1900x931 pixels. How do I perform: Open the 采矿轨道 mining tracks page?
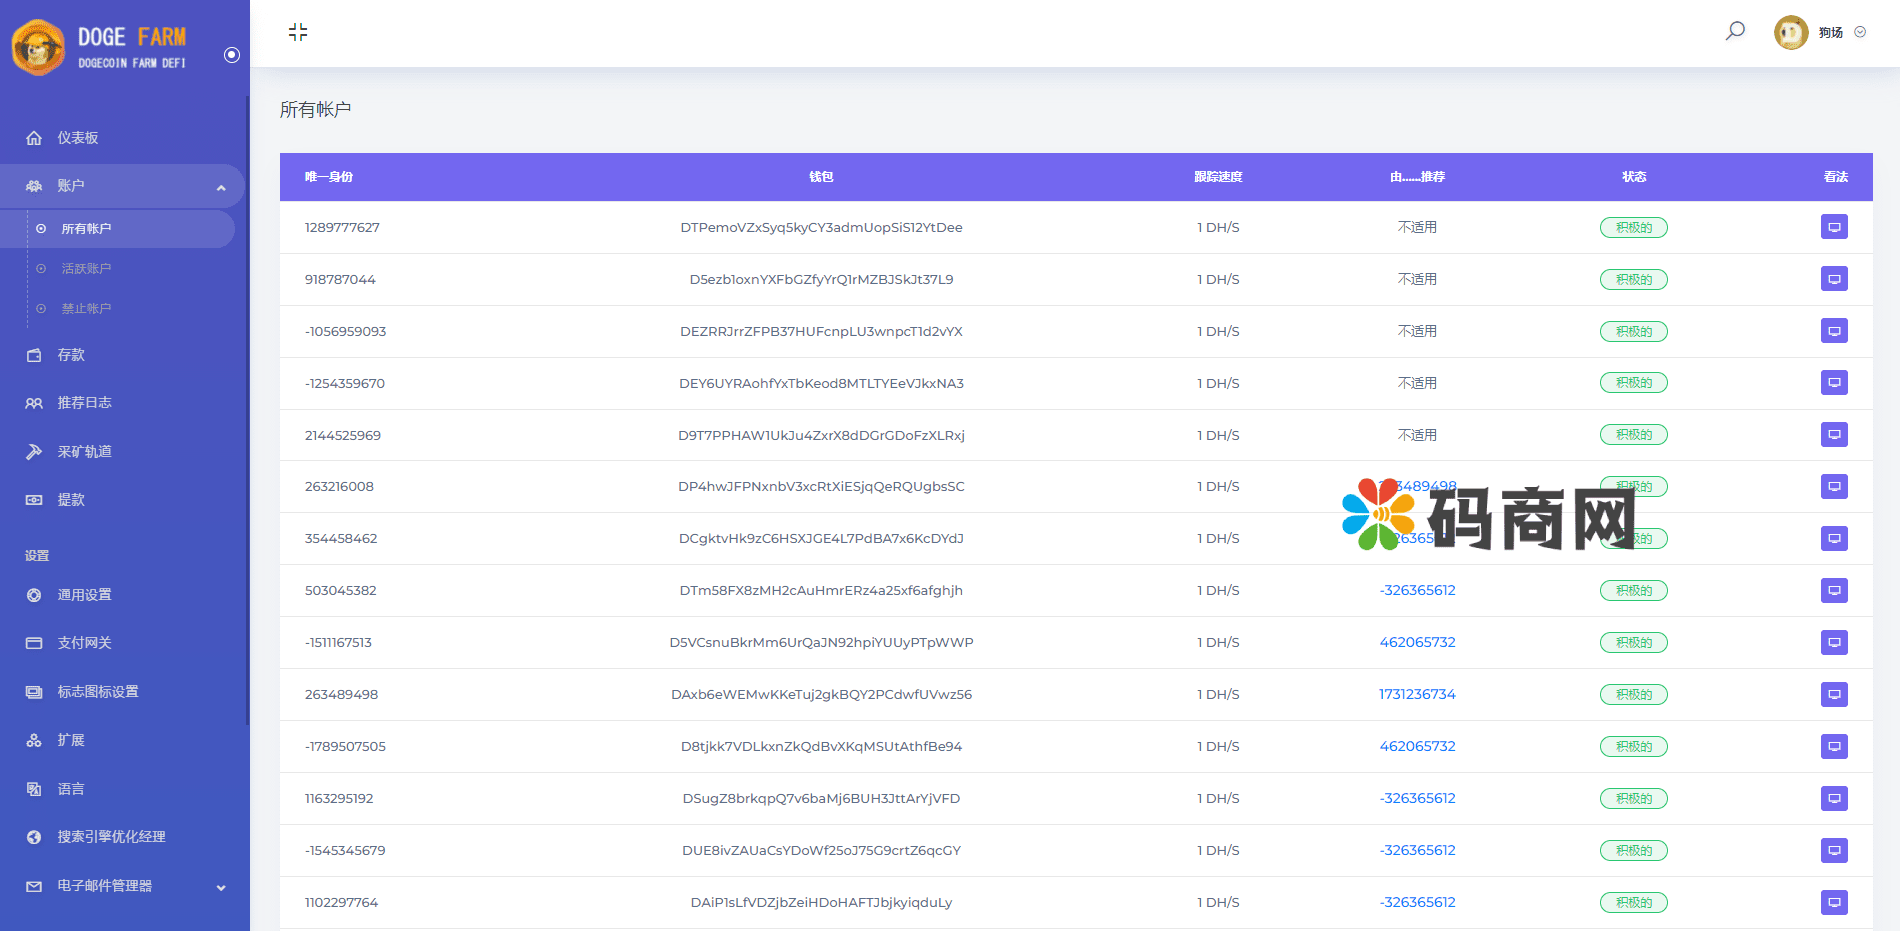point(84,451)
